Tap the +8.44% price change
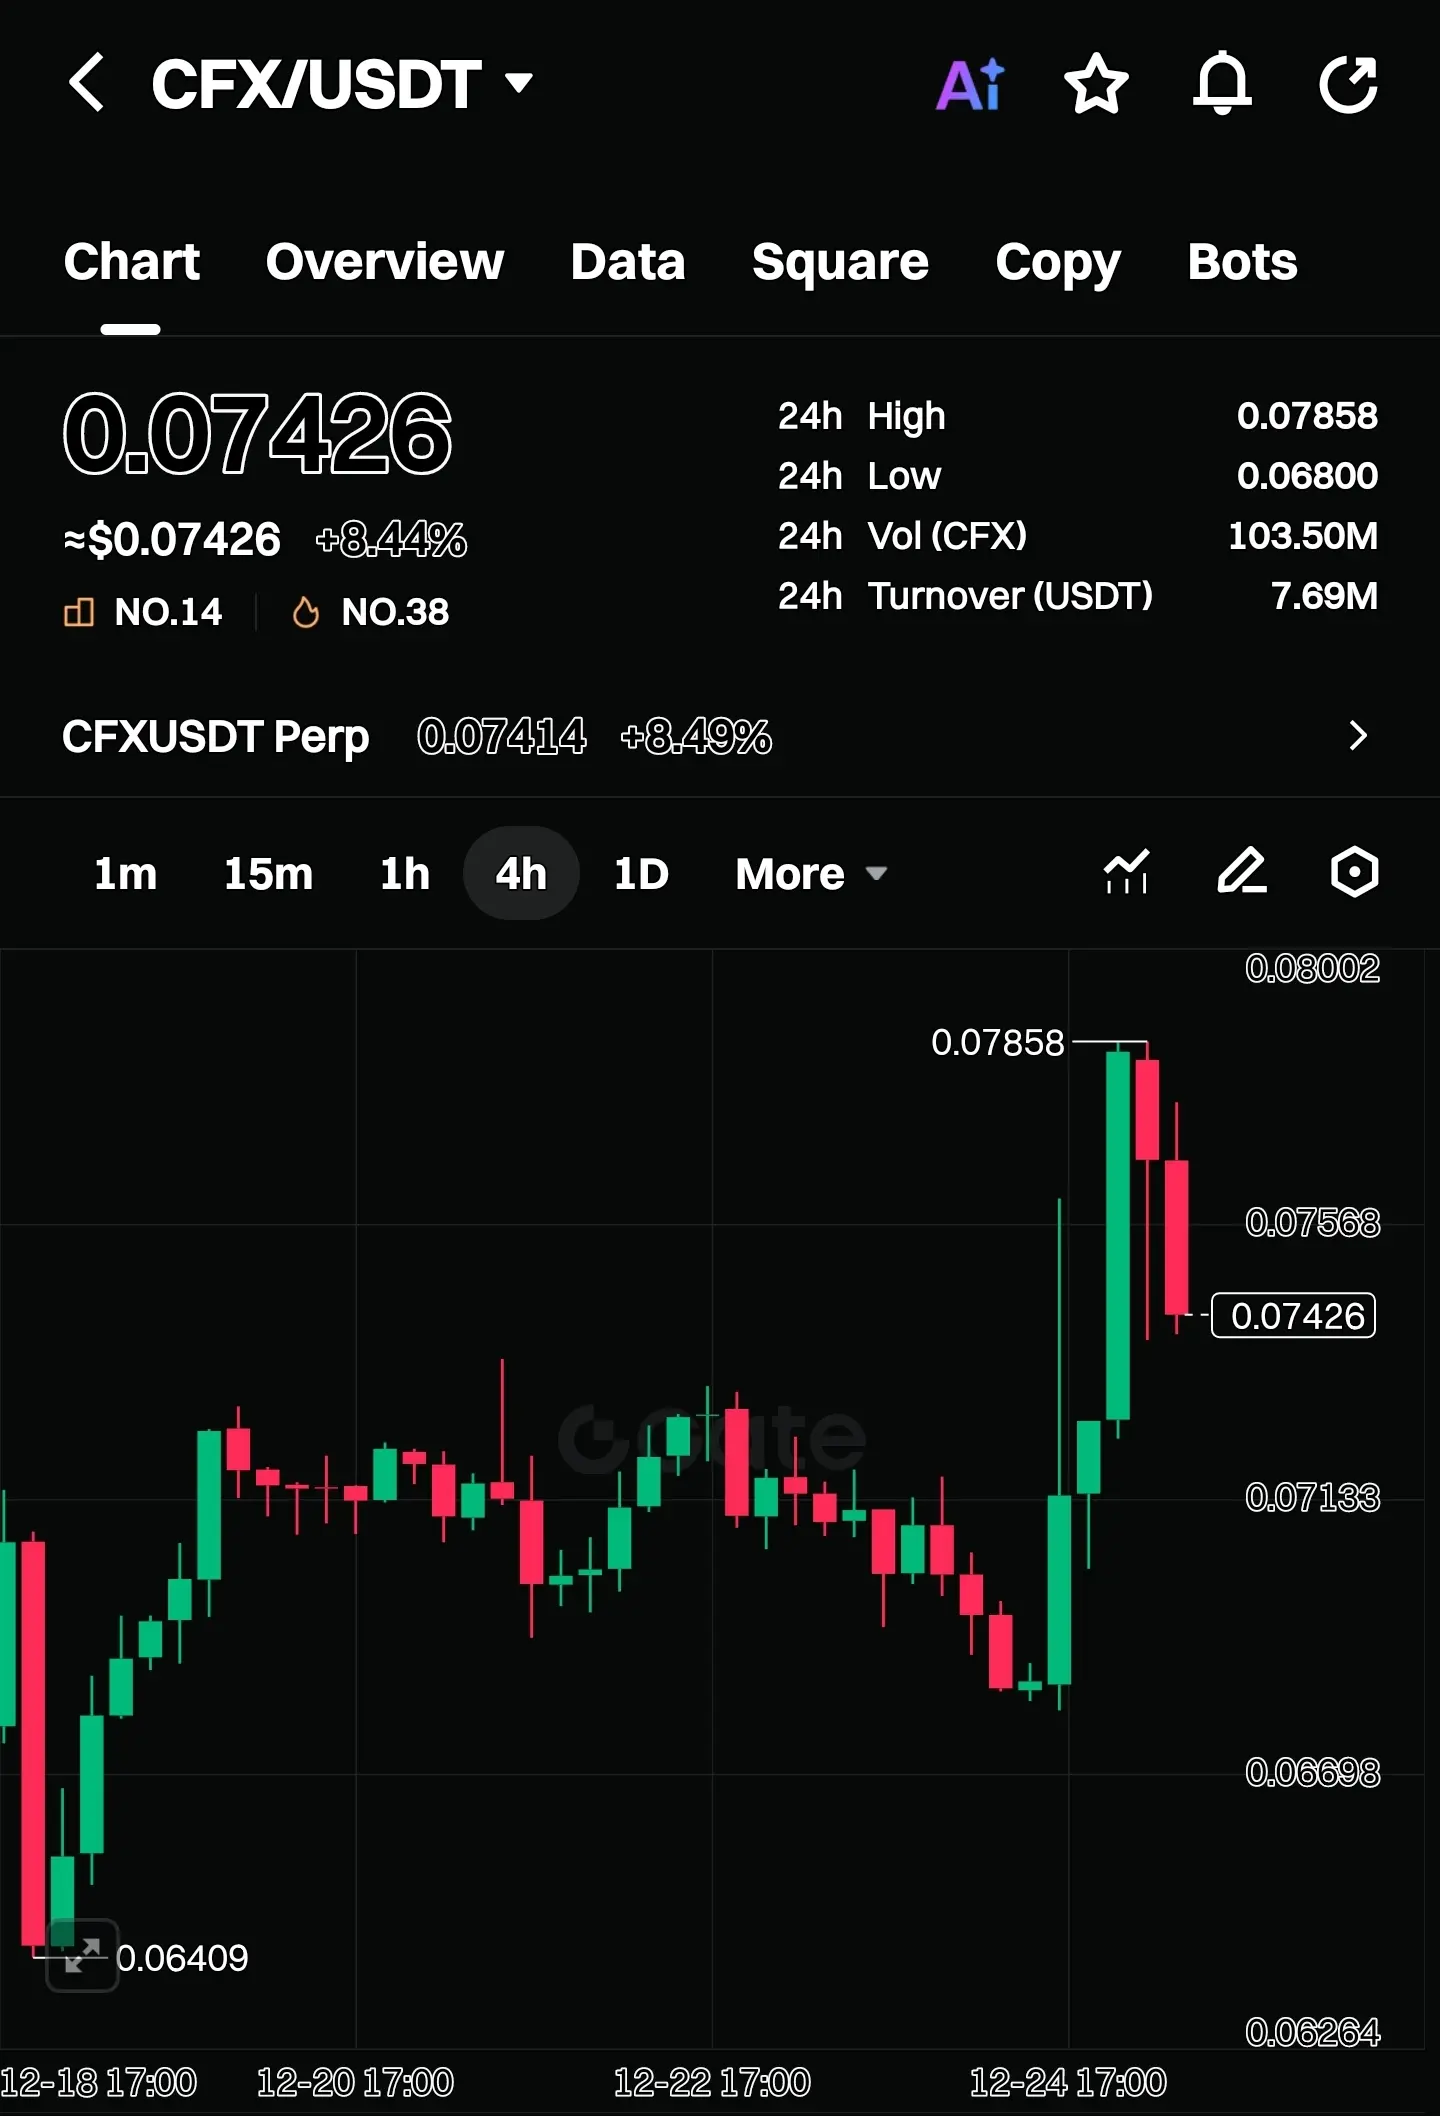 tap(391, 540)
